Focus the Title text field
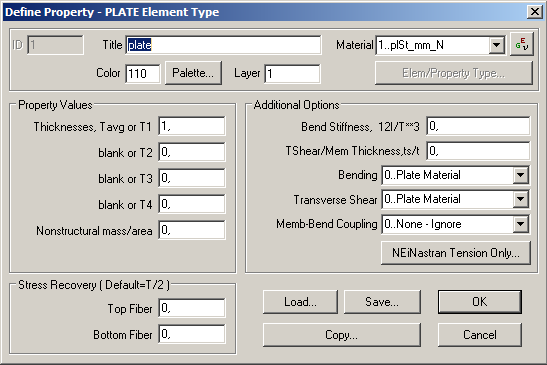 point(223,45)
